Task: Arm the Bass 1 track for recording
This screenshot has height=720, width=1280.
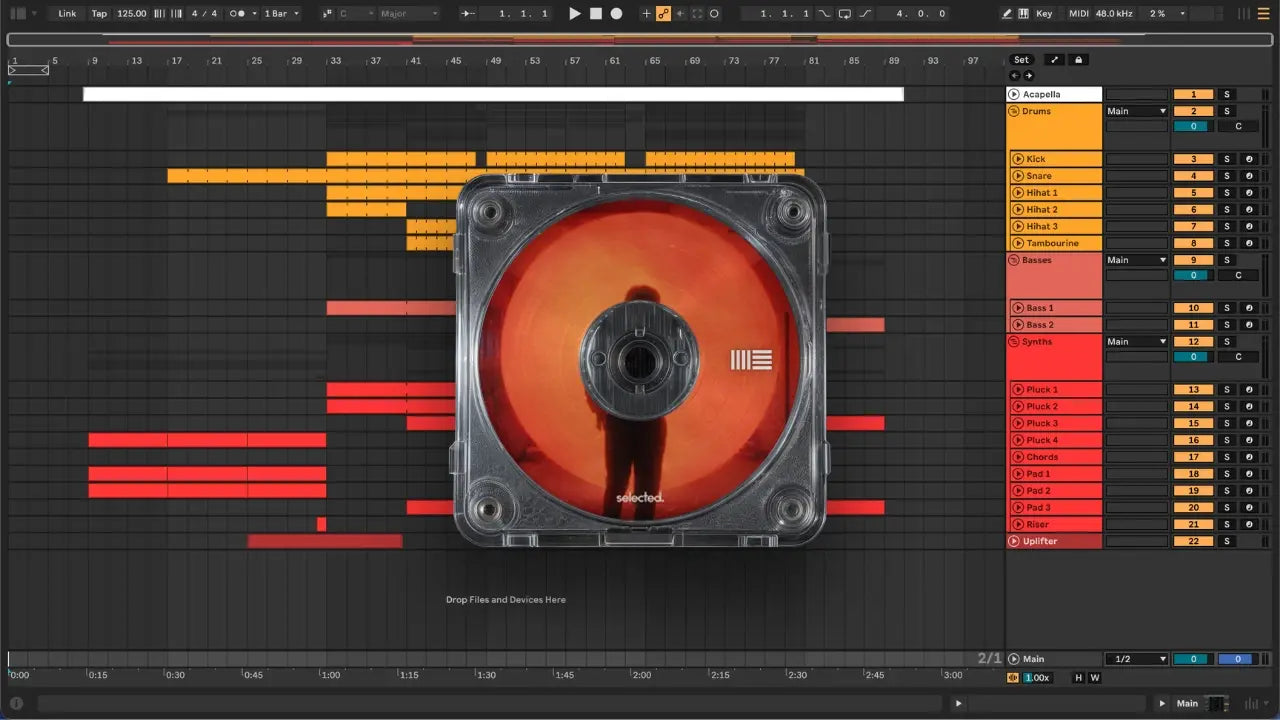Action: [1248, 308]
